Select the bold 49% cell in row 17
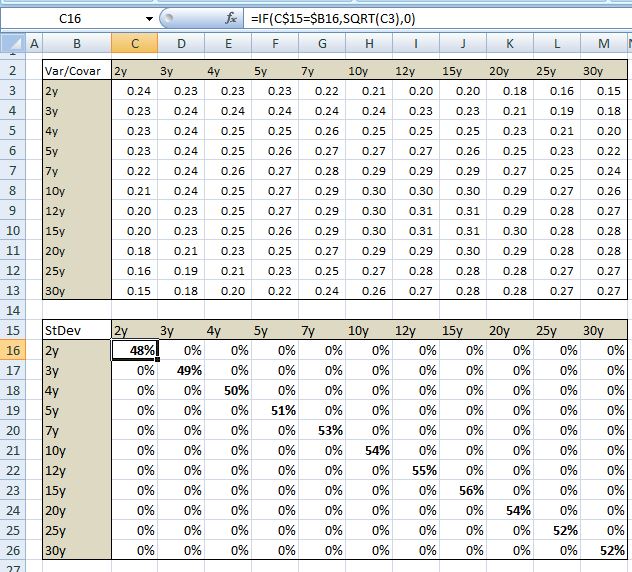Screen dimensions: 632x572 (x=181, y=370)
